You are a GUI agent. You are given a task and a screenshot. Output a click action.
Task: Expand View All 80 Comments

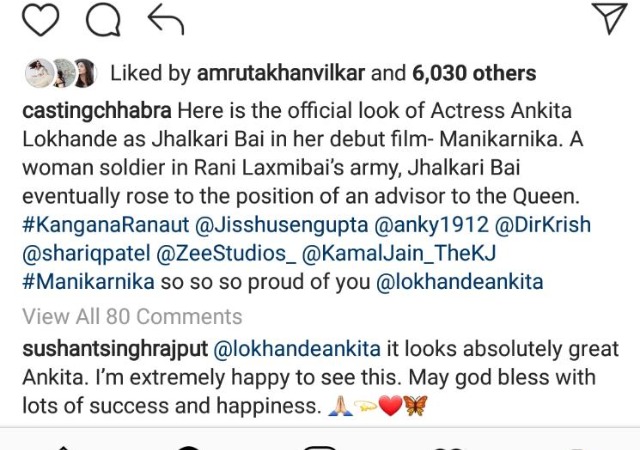132,316
